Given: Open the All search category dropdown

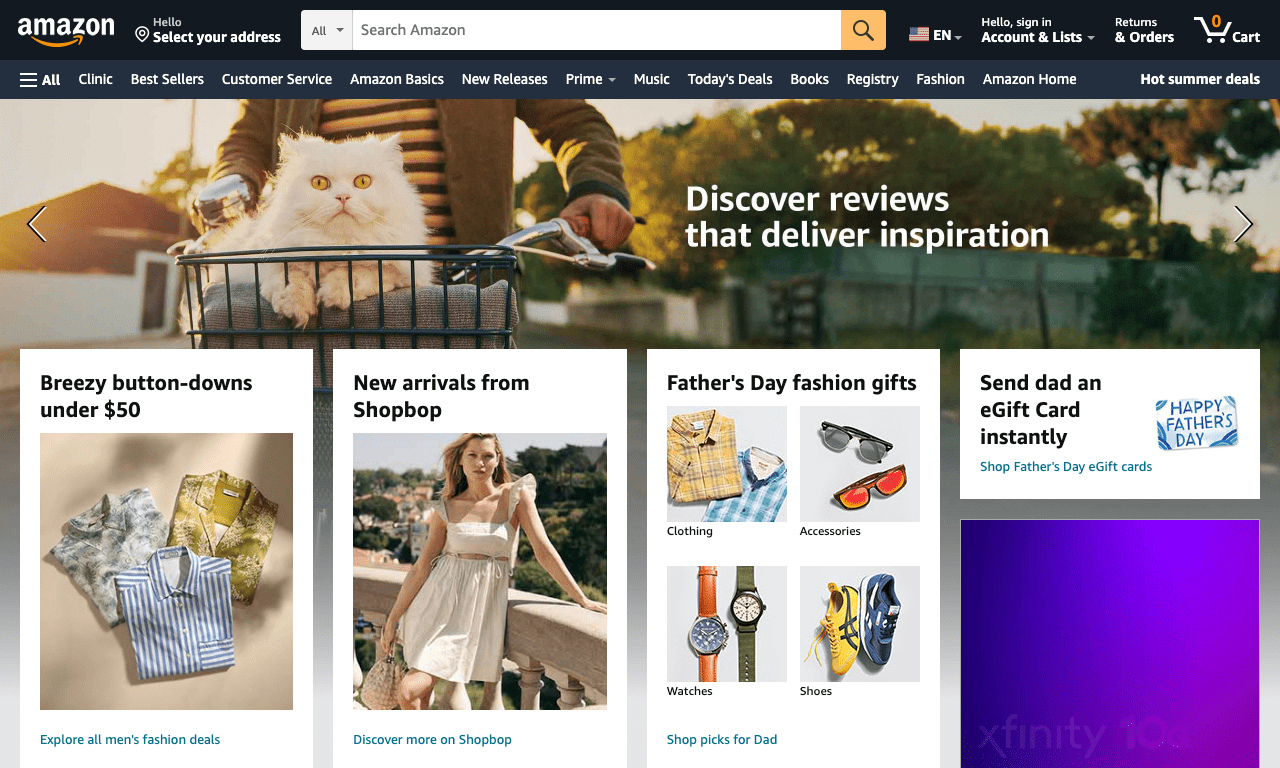Looking at the screenshot, I should pos(327,30).
